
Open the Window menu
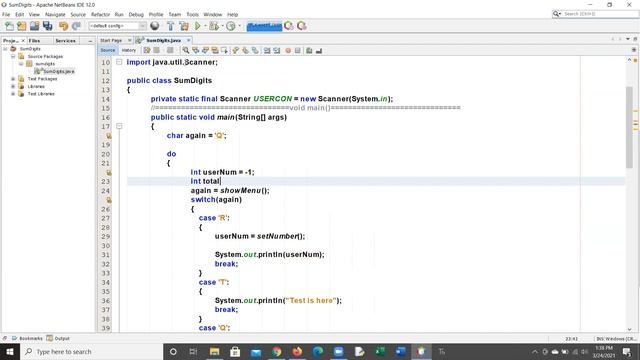[x=213, y=14]
